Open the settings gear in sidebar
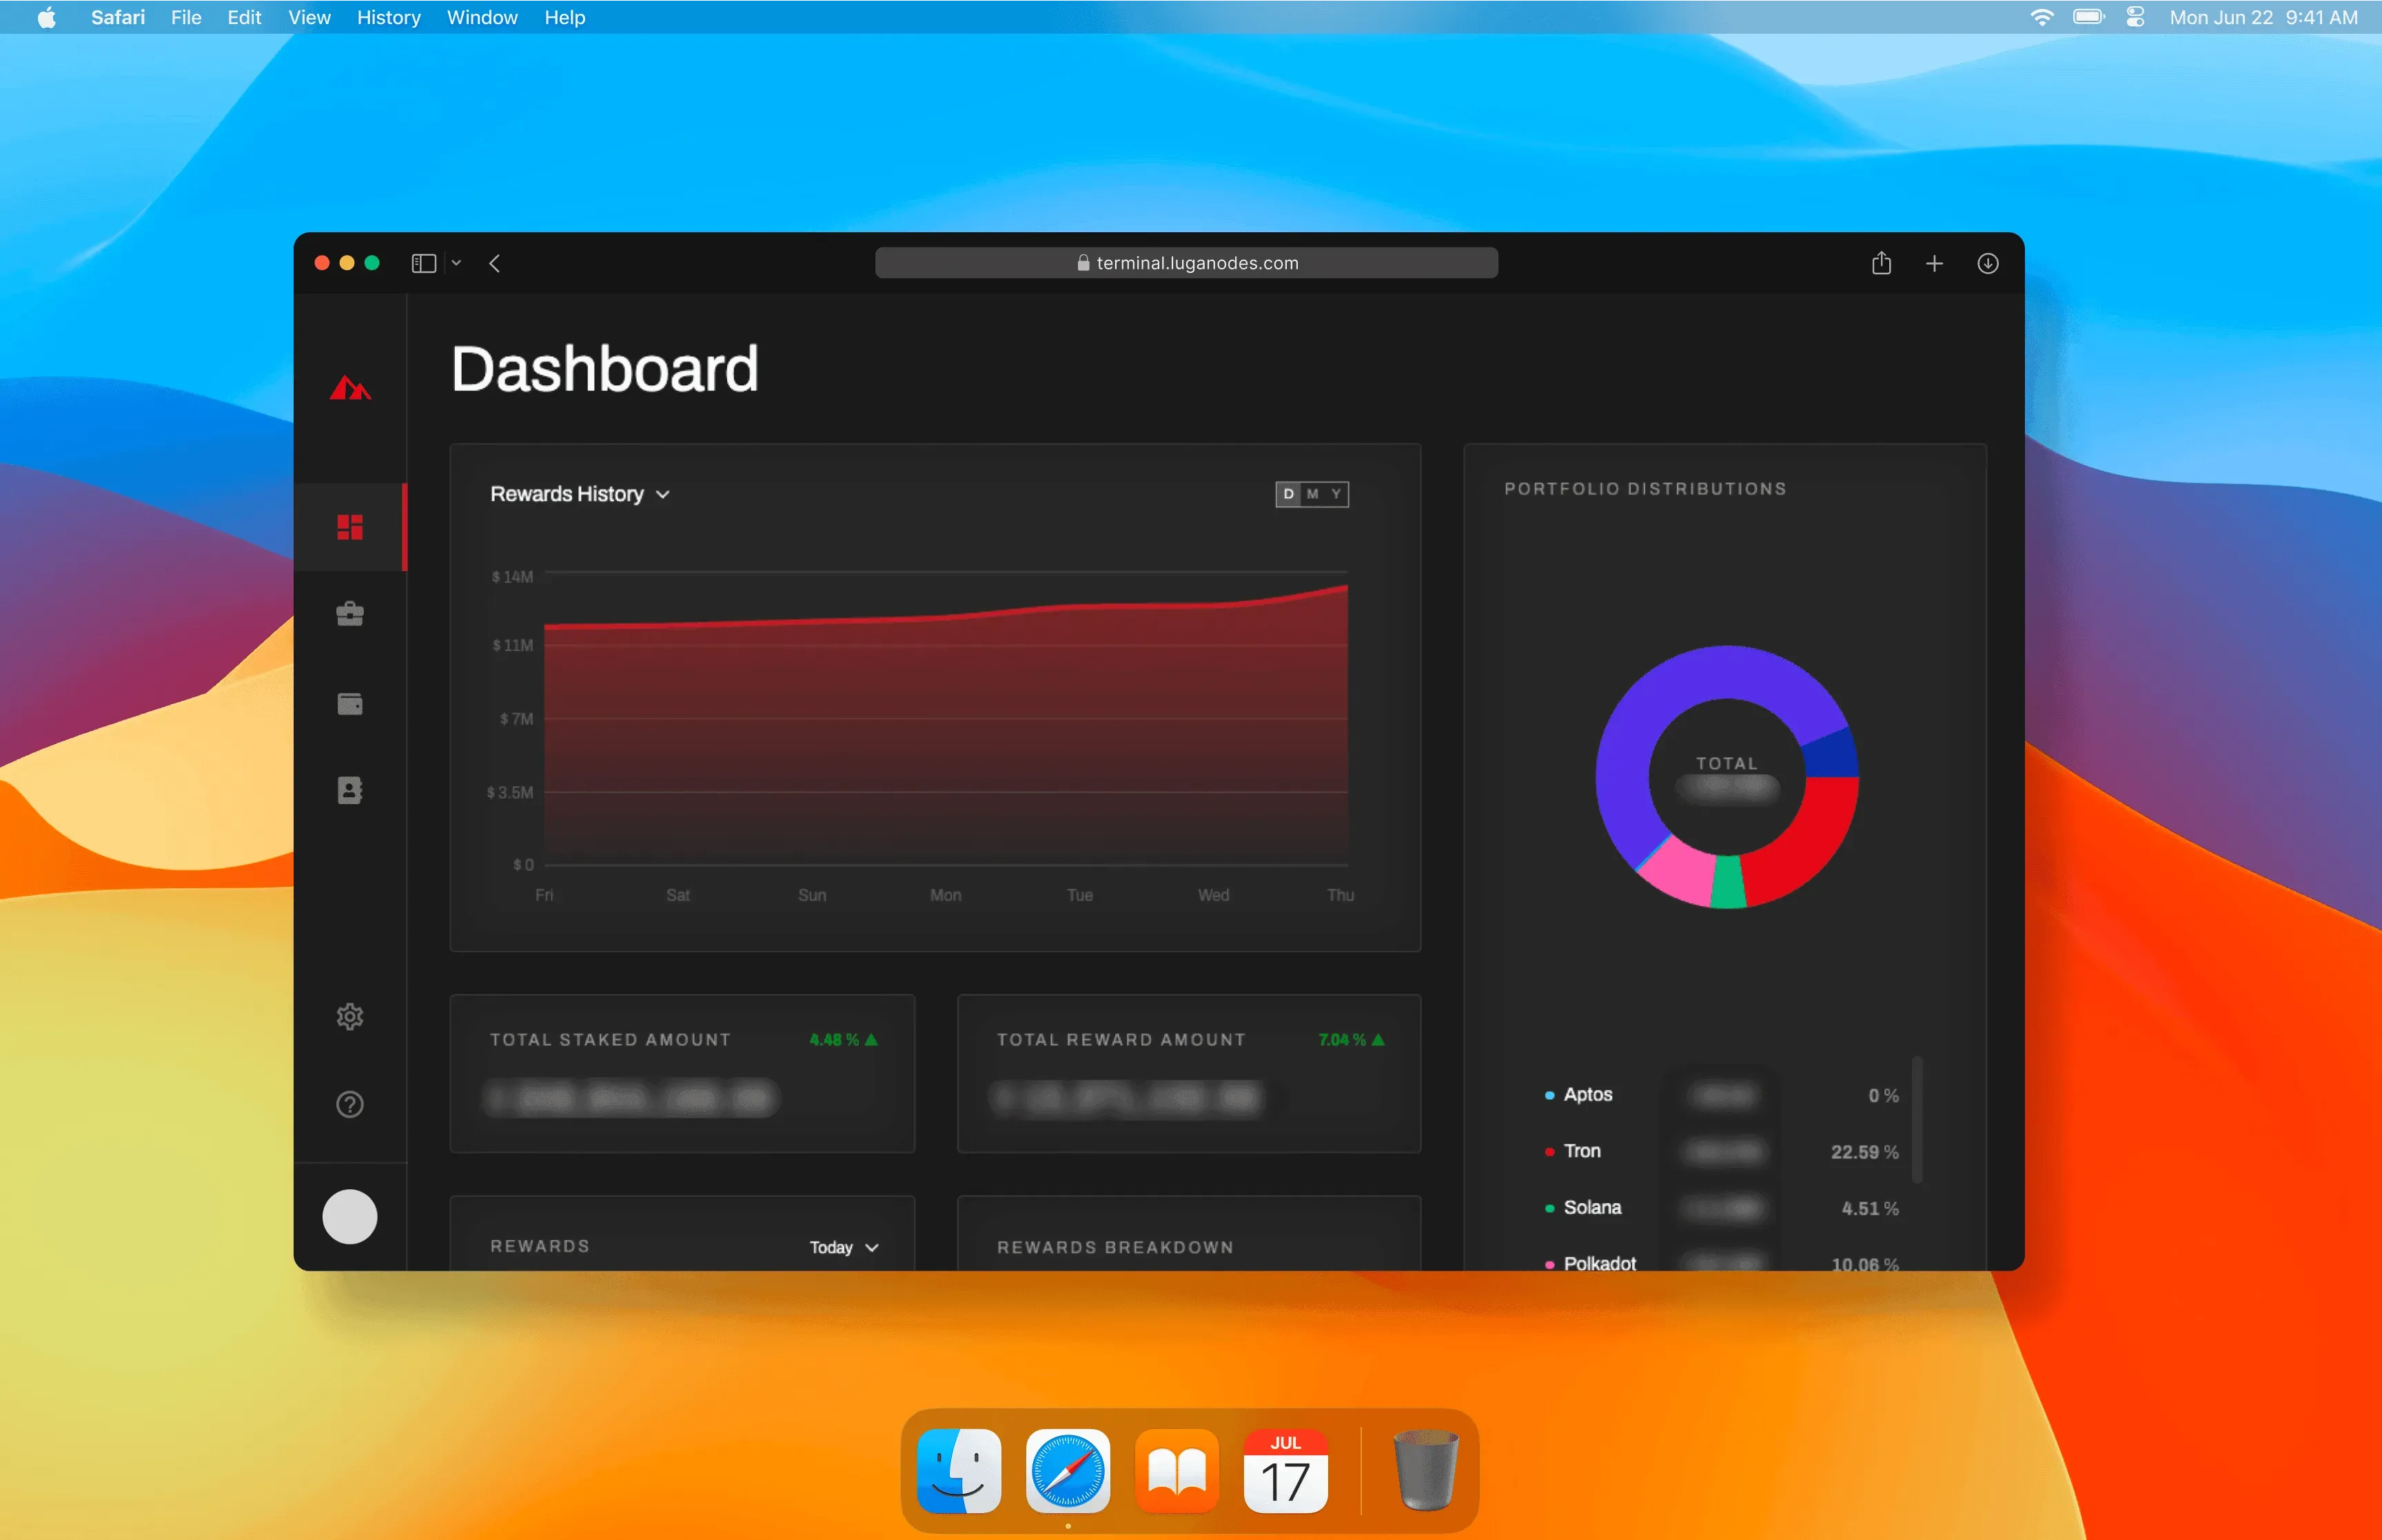Viewport: 2382px width, 1540px height. 350,1017
